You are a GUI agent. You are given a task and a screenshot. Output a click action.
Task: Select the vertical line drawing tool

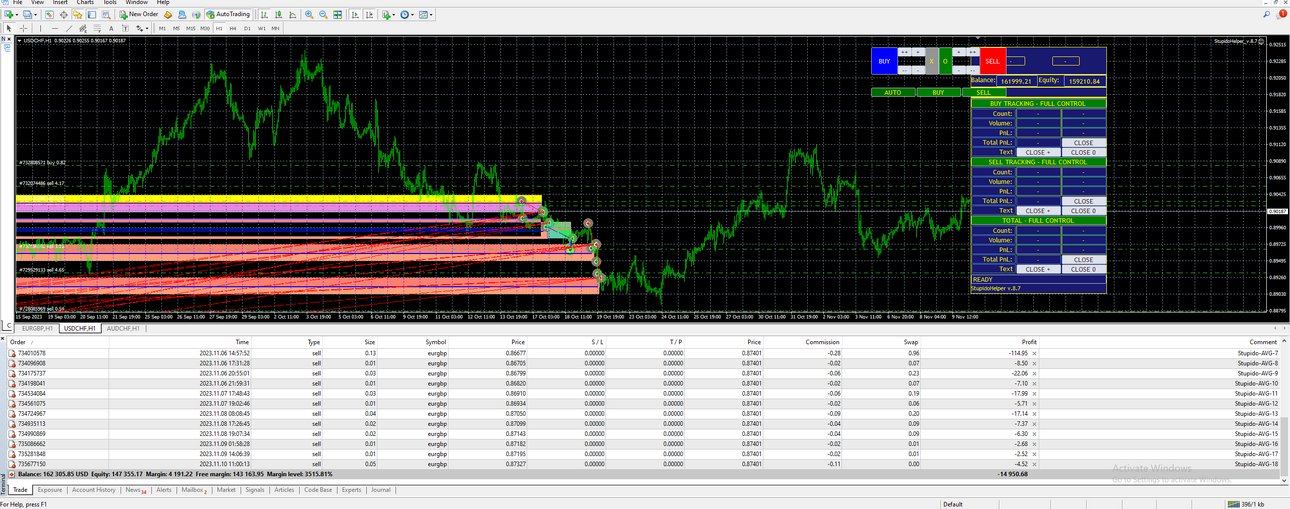(x=40, y=28)
